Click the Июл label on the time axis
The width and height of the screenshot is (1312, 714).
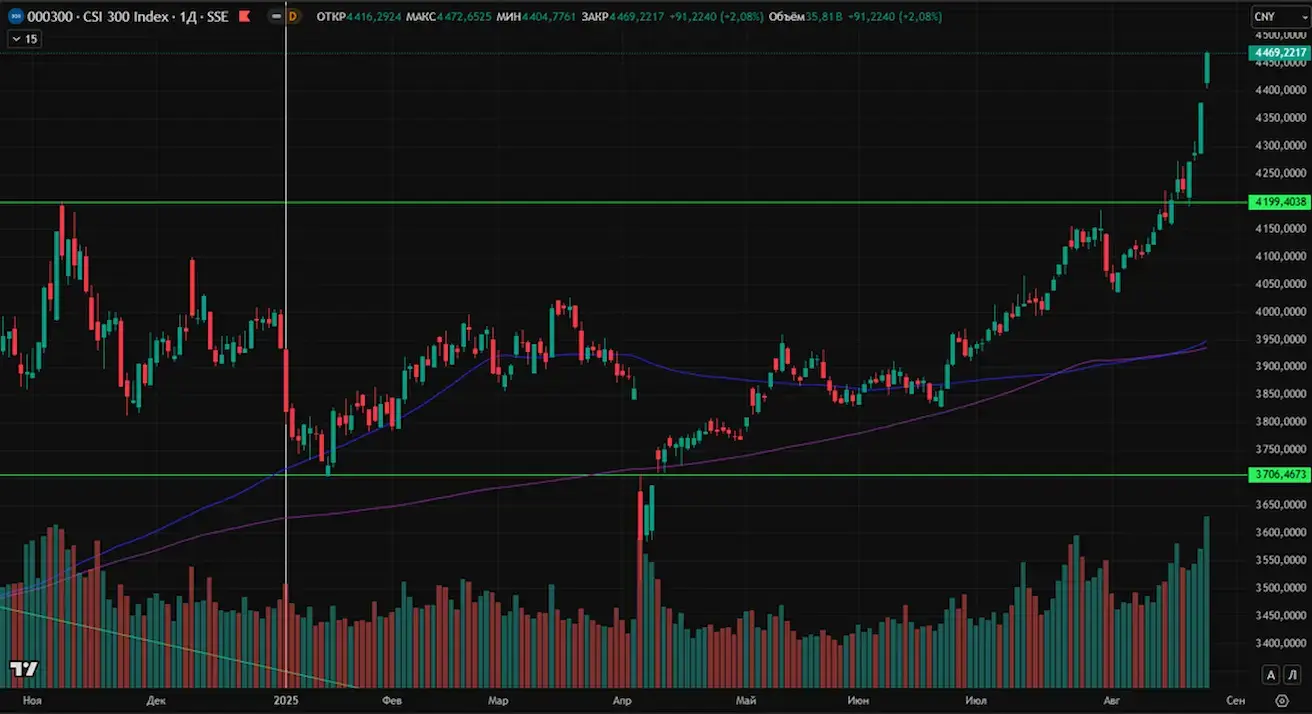click(976, 701)
